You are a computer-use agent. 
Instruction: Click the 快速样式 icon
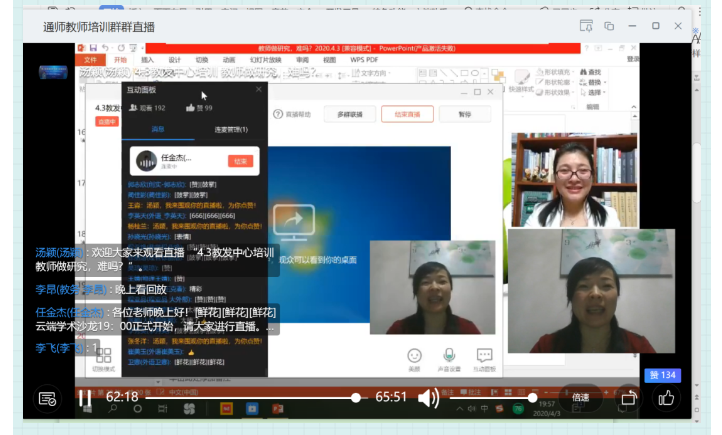coord(521,81)
